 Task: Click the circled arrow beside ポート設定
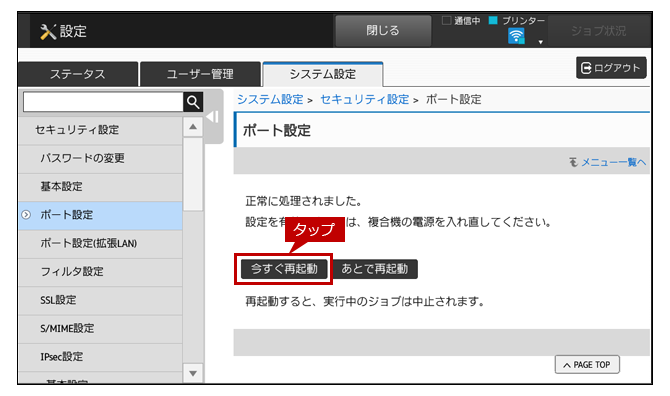[x=26, y=215]
